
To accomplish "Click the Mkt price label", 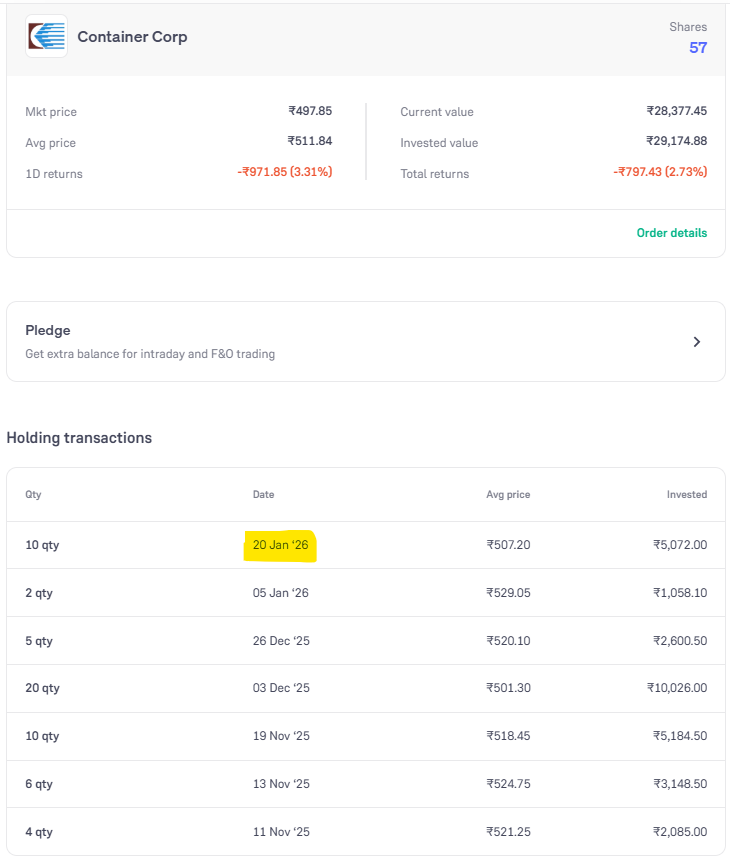I will pyautogui.click(x=51, y=112).
